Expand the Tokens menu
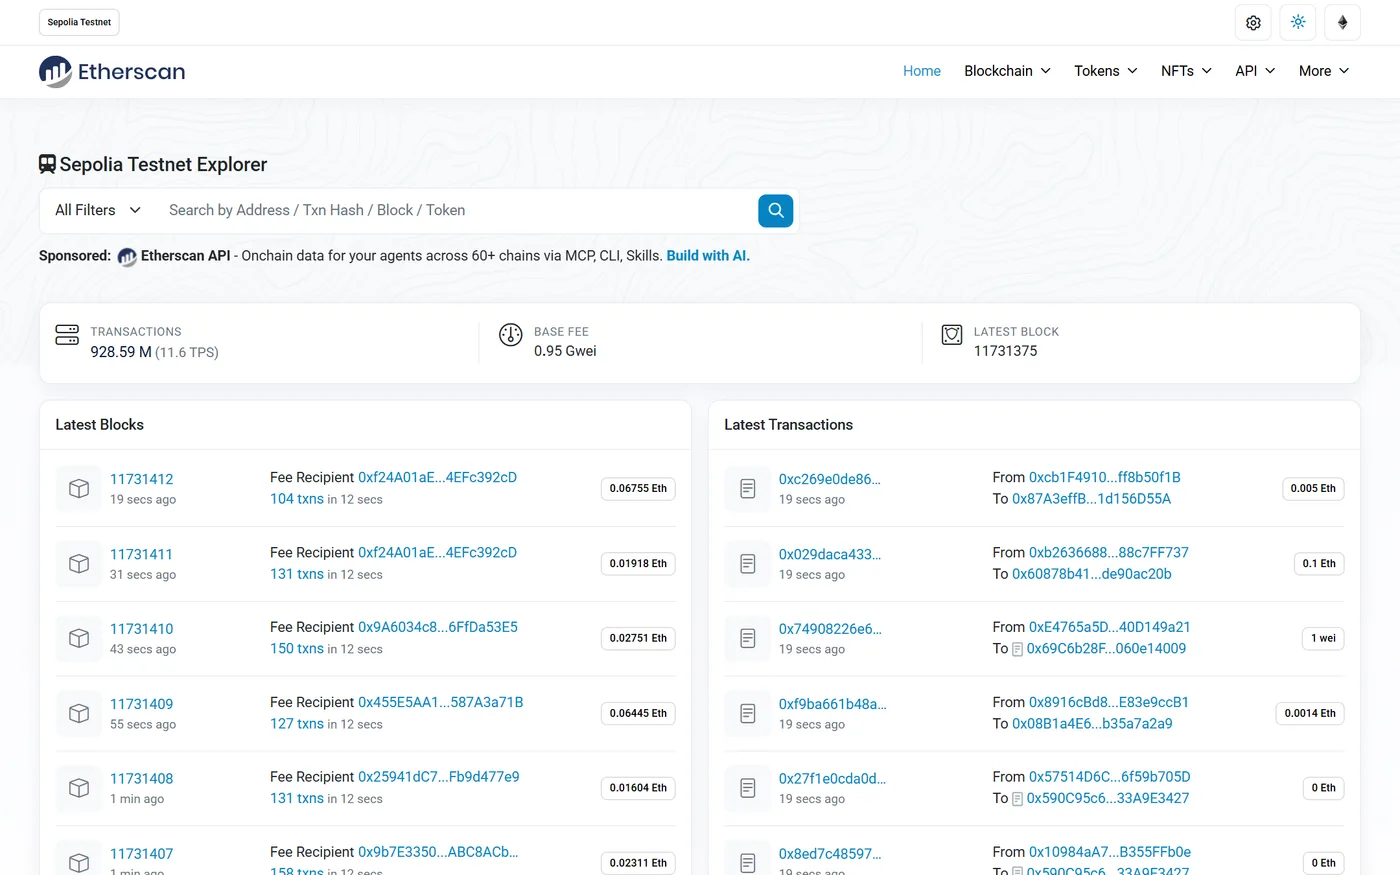1400x875 pixels. pos(1106,71)
